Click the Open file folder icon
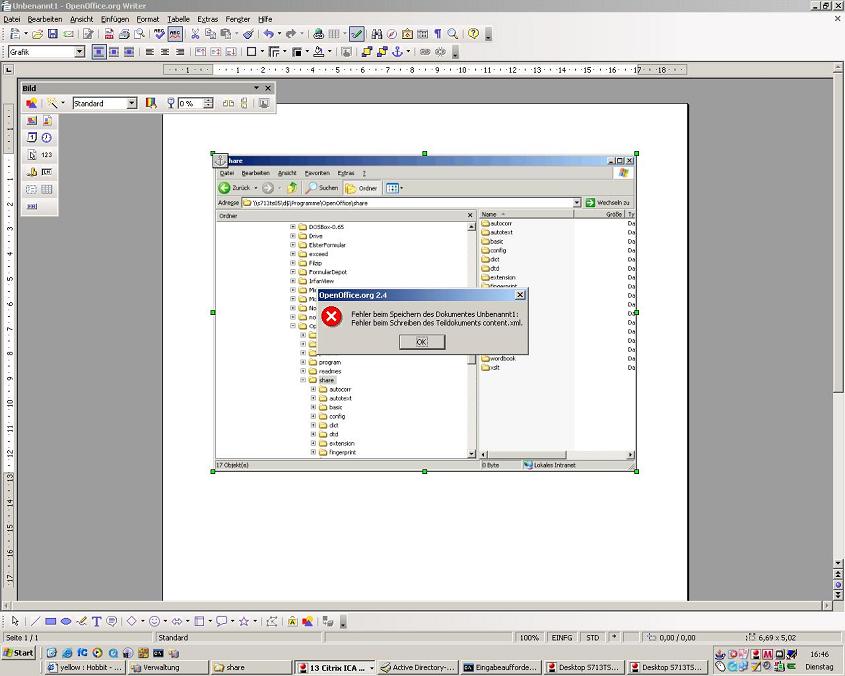845x676 pixels. point(37,34)
